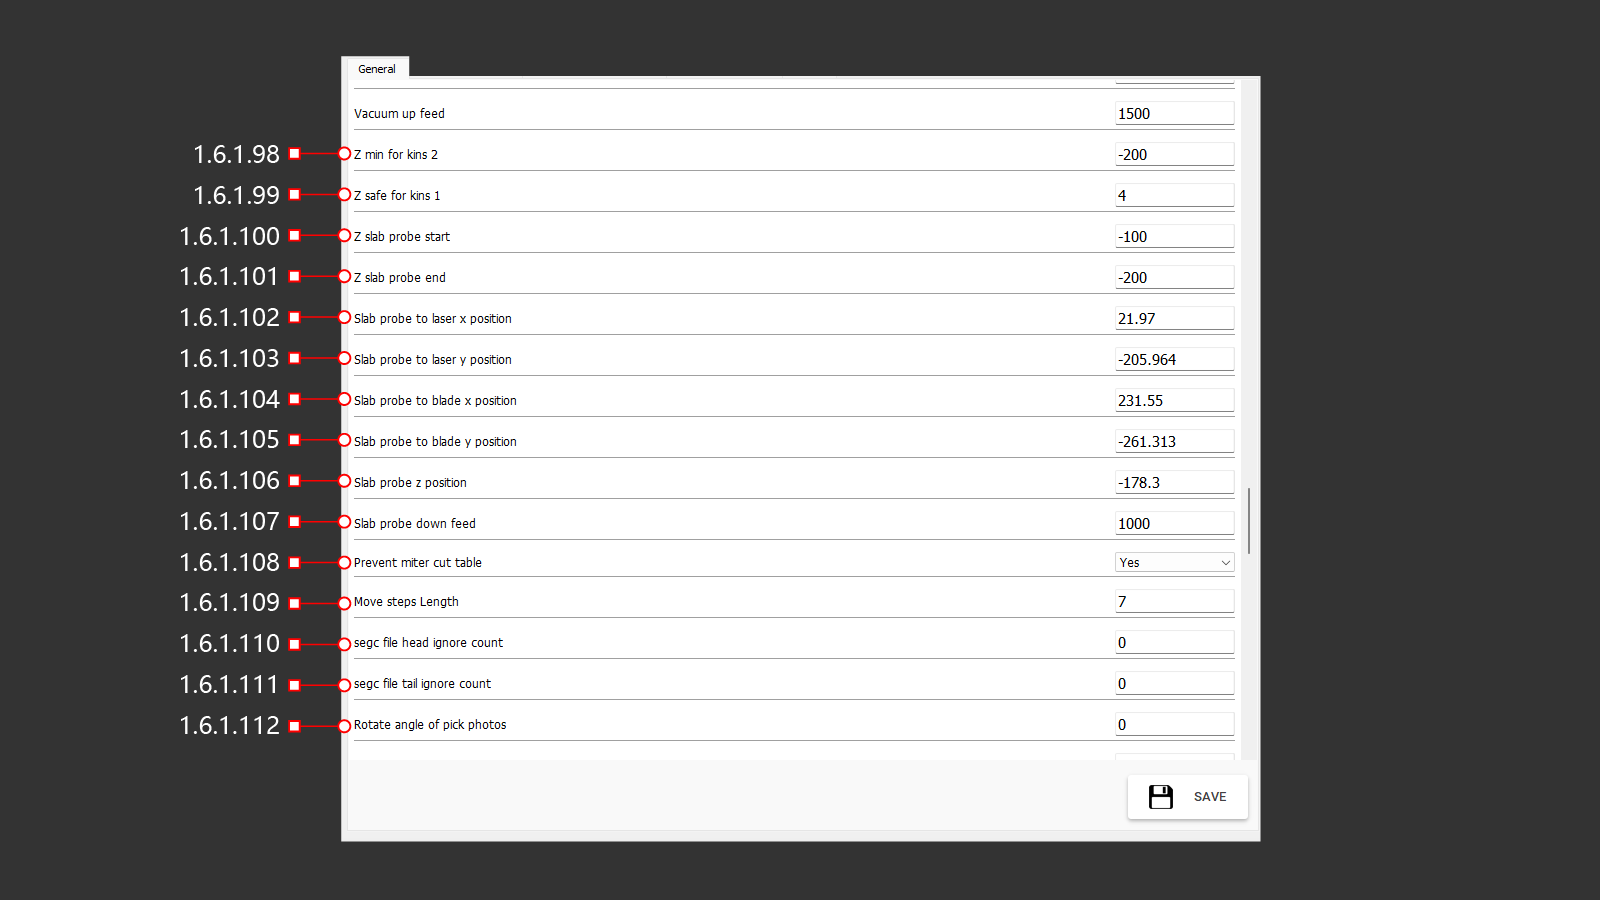Edit Slab probe to laser y position

(x=1174, y=360)
